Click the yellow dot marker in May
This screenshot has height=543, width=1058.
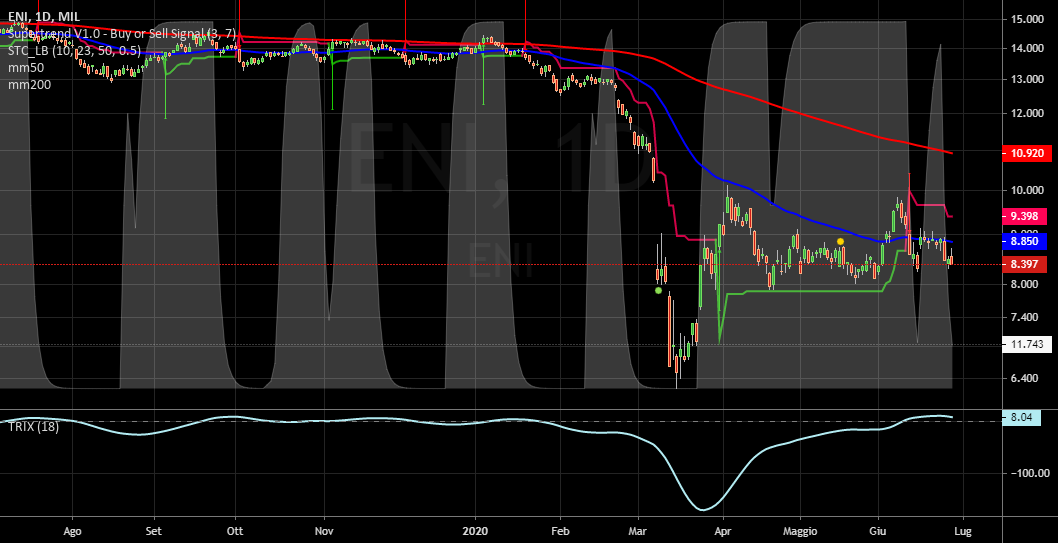[x=840, y=241]
